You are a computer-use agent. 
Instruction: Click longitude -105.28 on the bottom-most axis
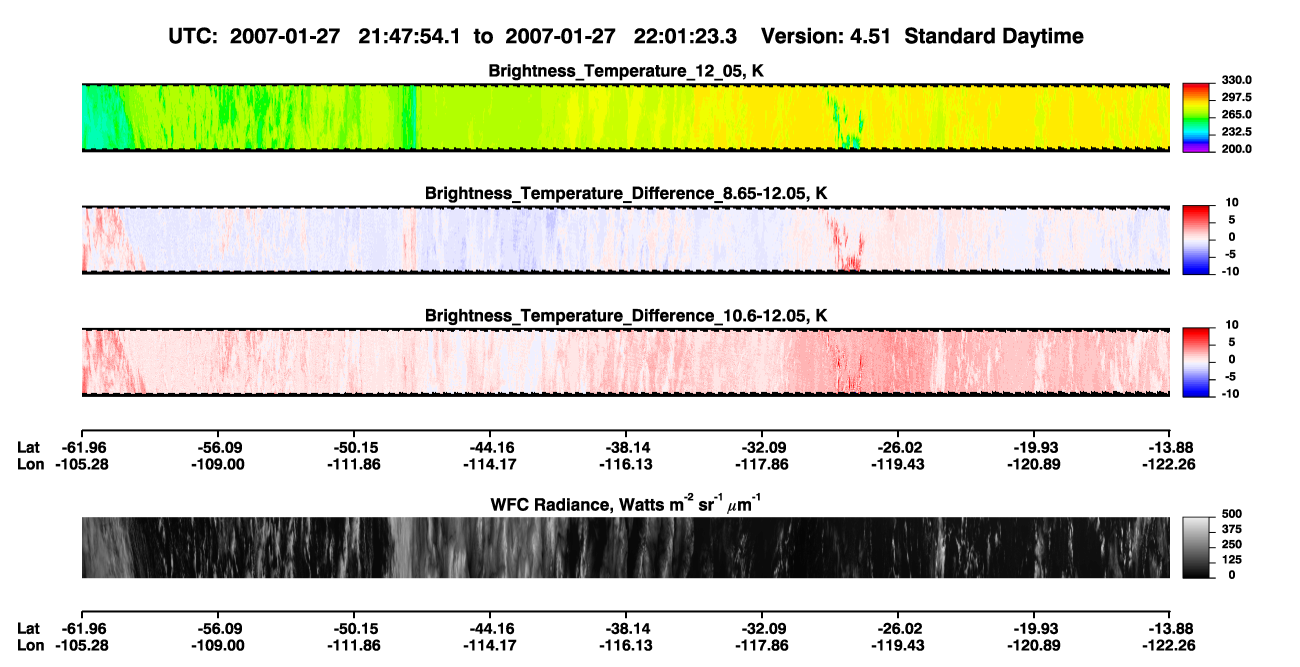82,646
